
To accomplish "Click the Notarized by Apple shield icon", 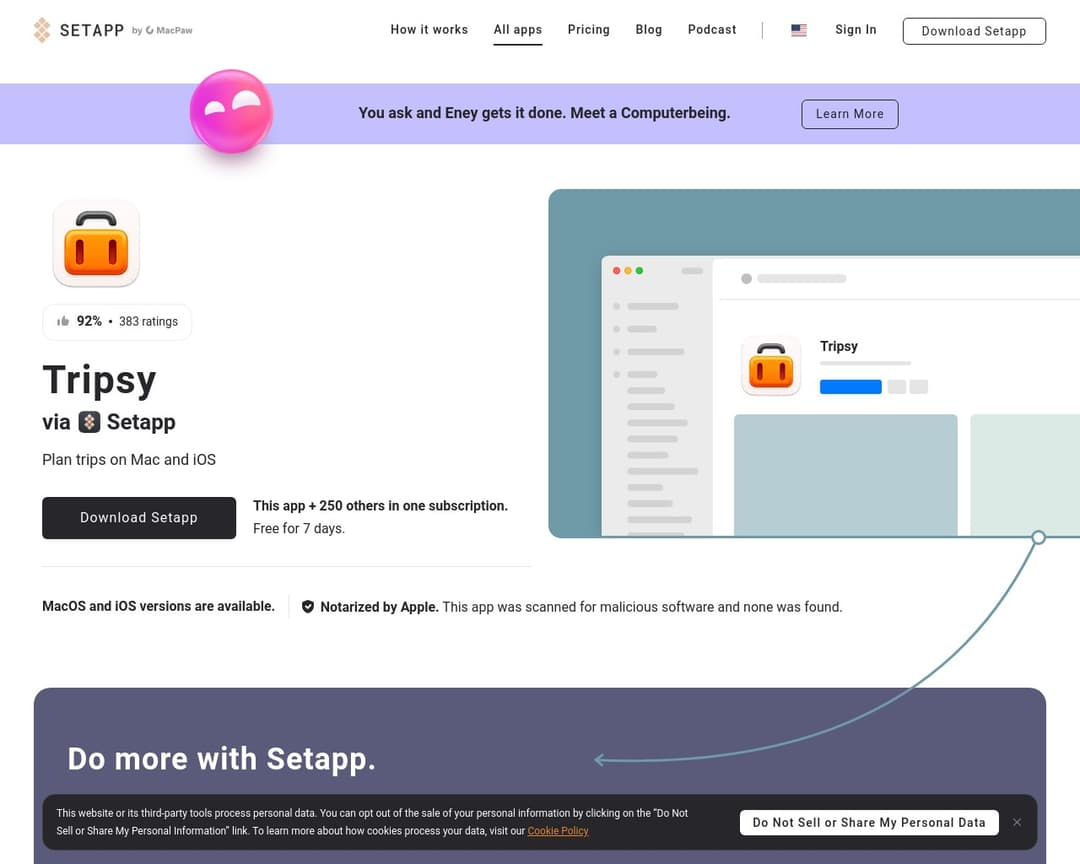I will click(308, 607).
